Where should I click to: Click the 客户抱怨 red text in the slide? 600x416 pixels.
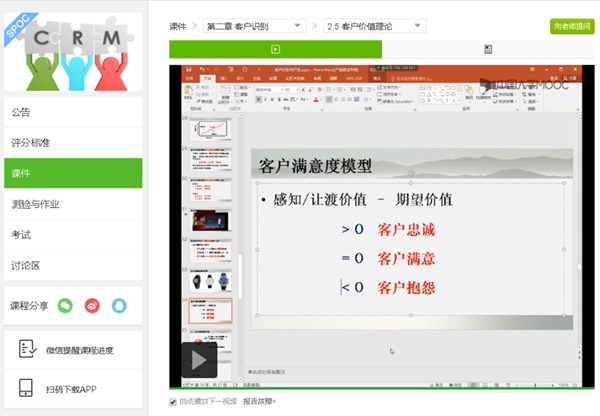(x=406, y=287)
